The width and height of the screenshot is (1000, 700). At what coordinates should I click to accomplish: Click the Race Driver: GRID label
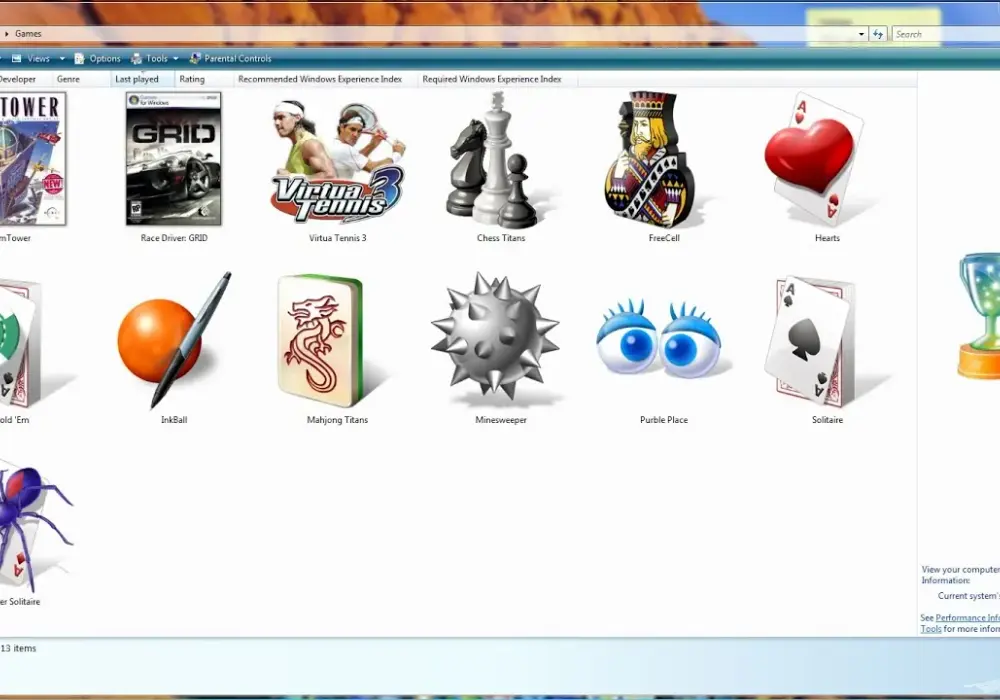(x=174, y=238)
